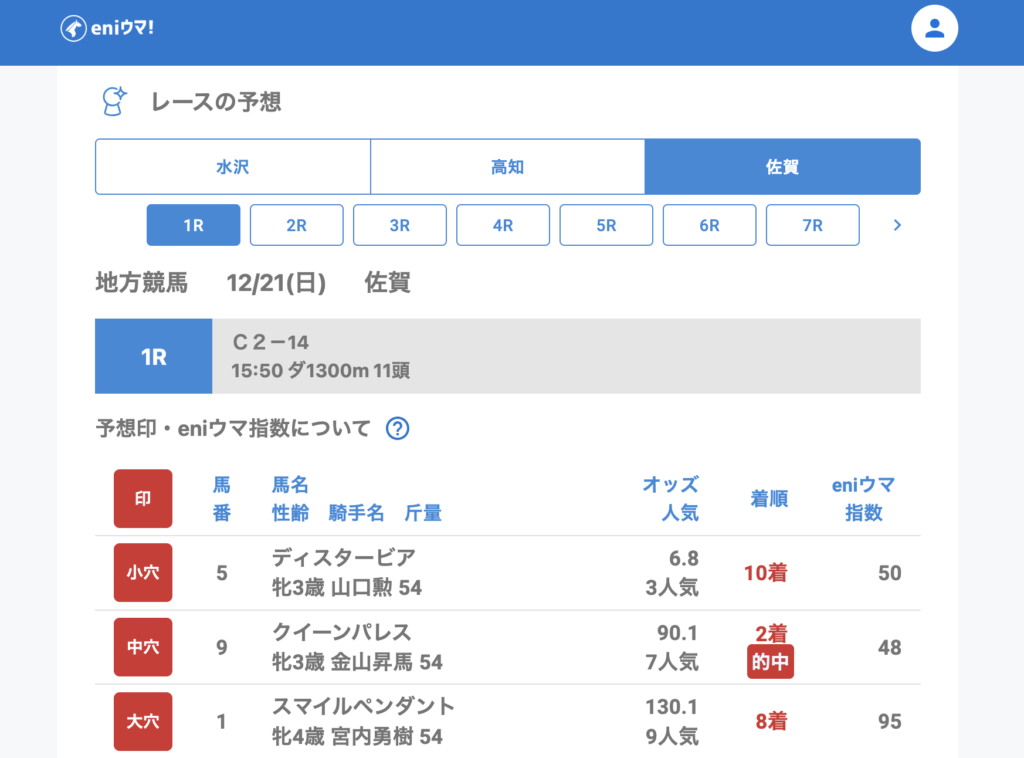
Task: Choose the 4R race button
Action: 503,225
